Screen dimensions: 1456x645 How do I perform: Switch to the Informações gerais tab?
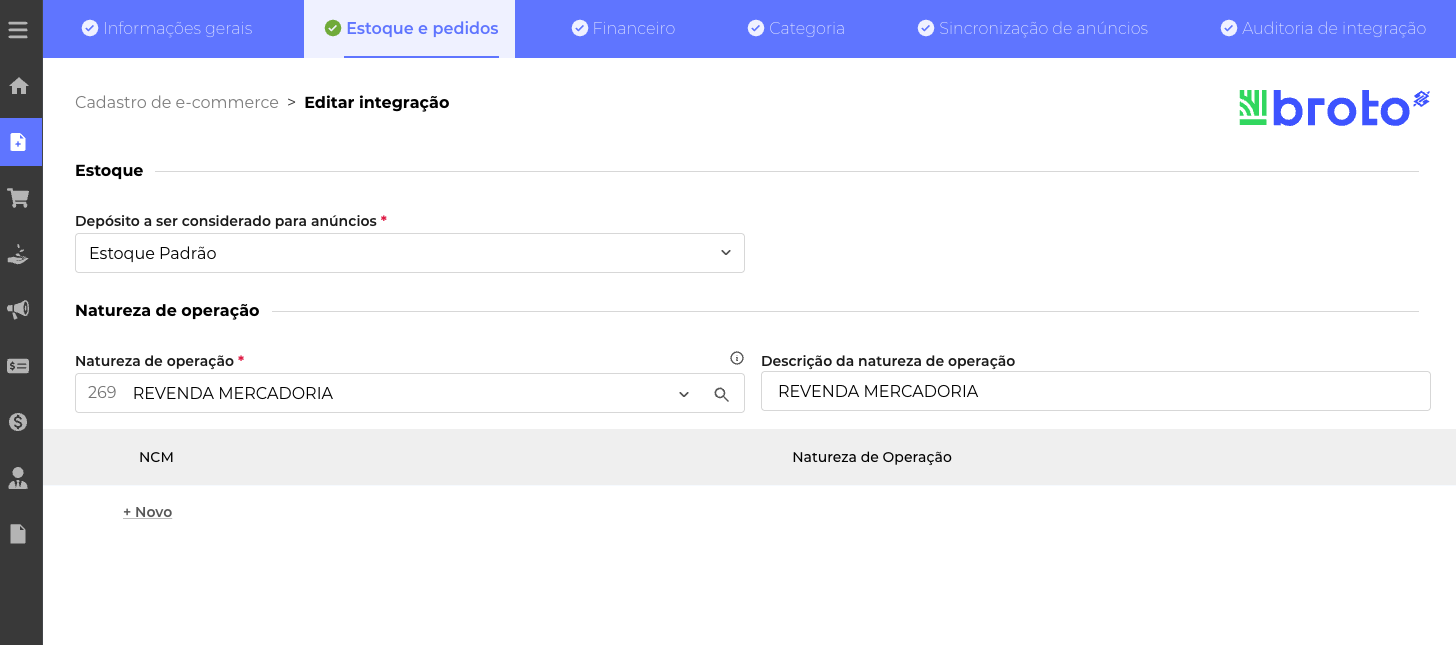click(167, 29)
